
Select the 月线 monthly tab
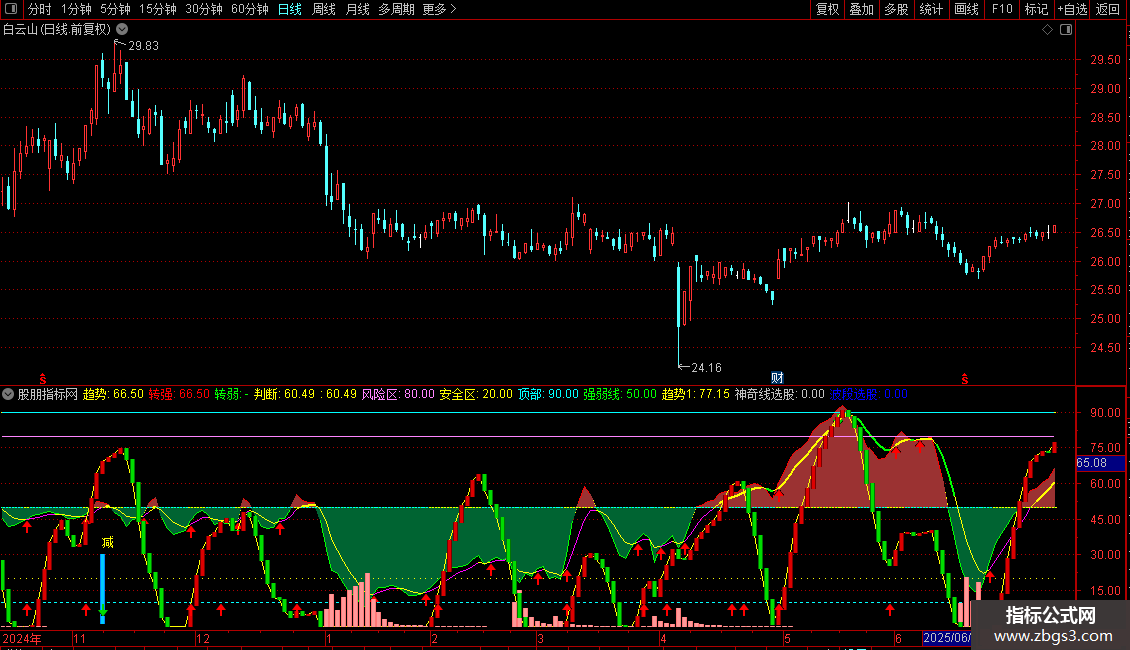357,9
